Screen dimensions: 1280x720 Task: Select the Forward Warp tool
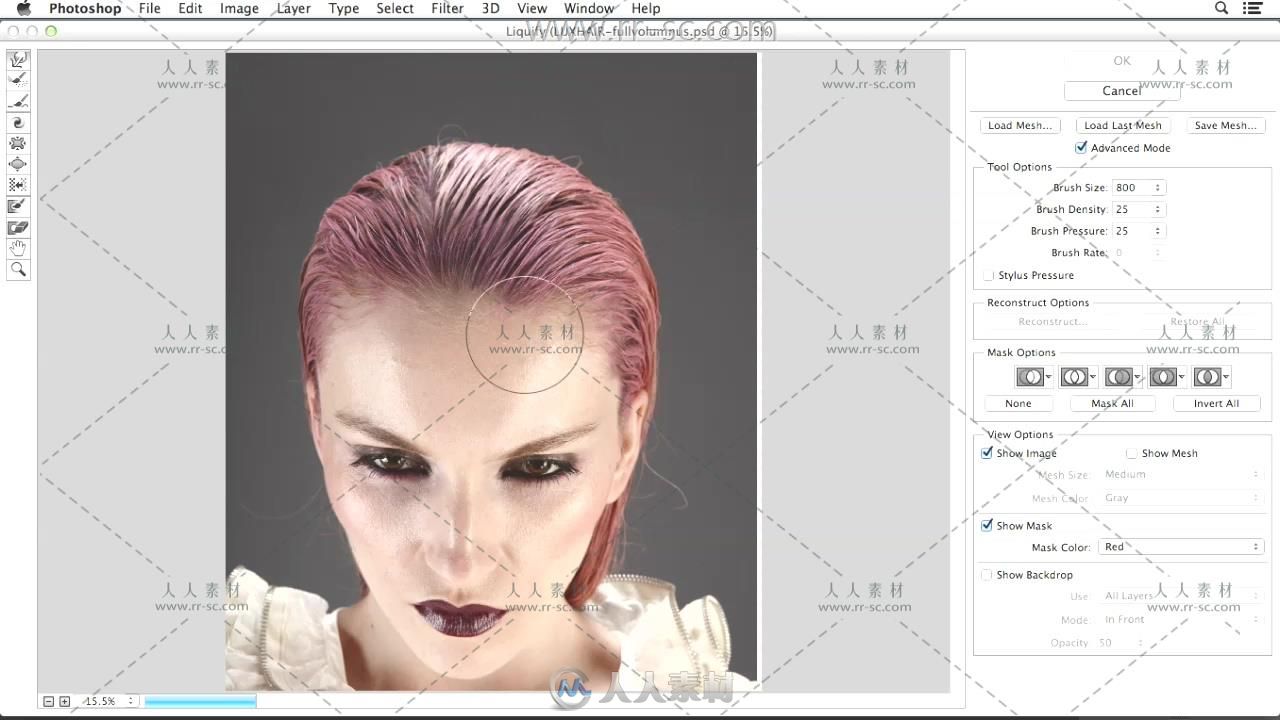18,60
